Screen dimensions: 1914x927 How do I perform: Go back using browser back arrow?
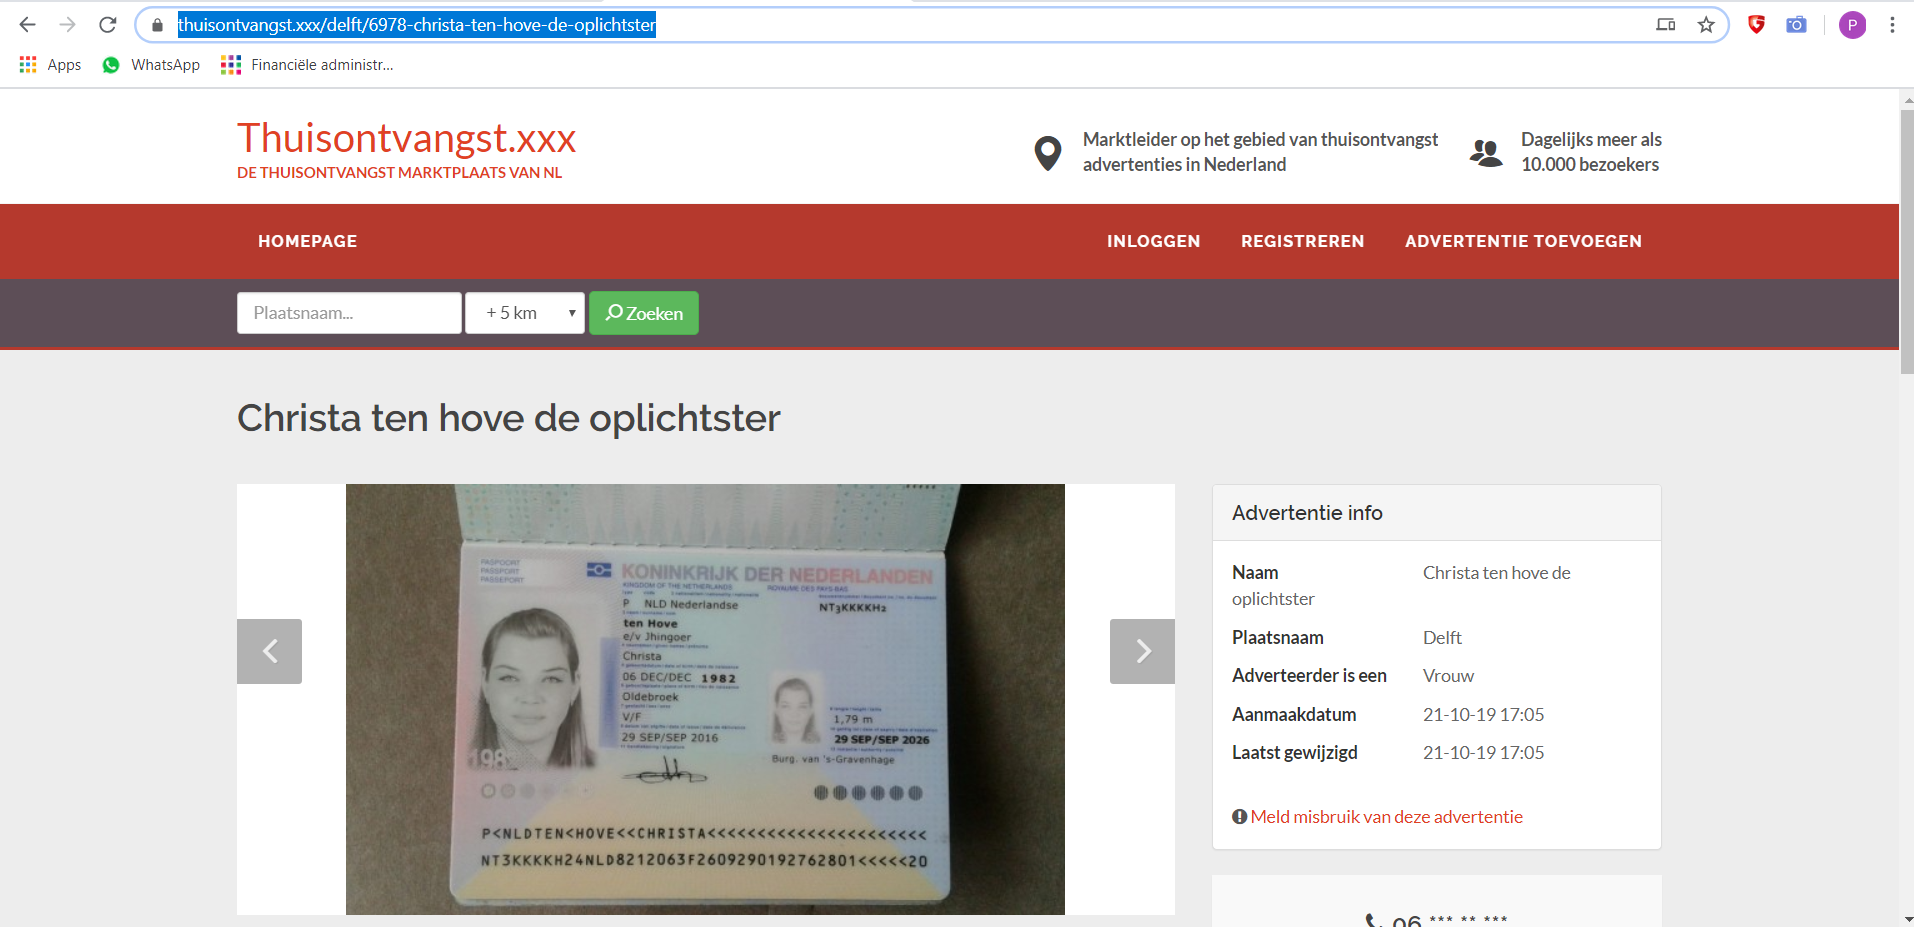coord(28,25)
